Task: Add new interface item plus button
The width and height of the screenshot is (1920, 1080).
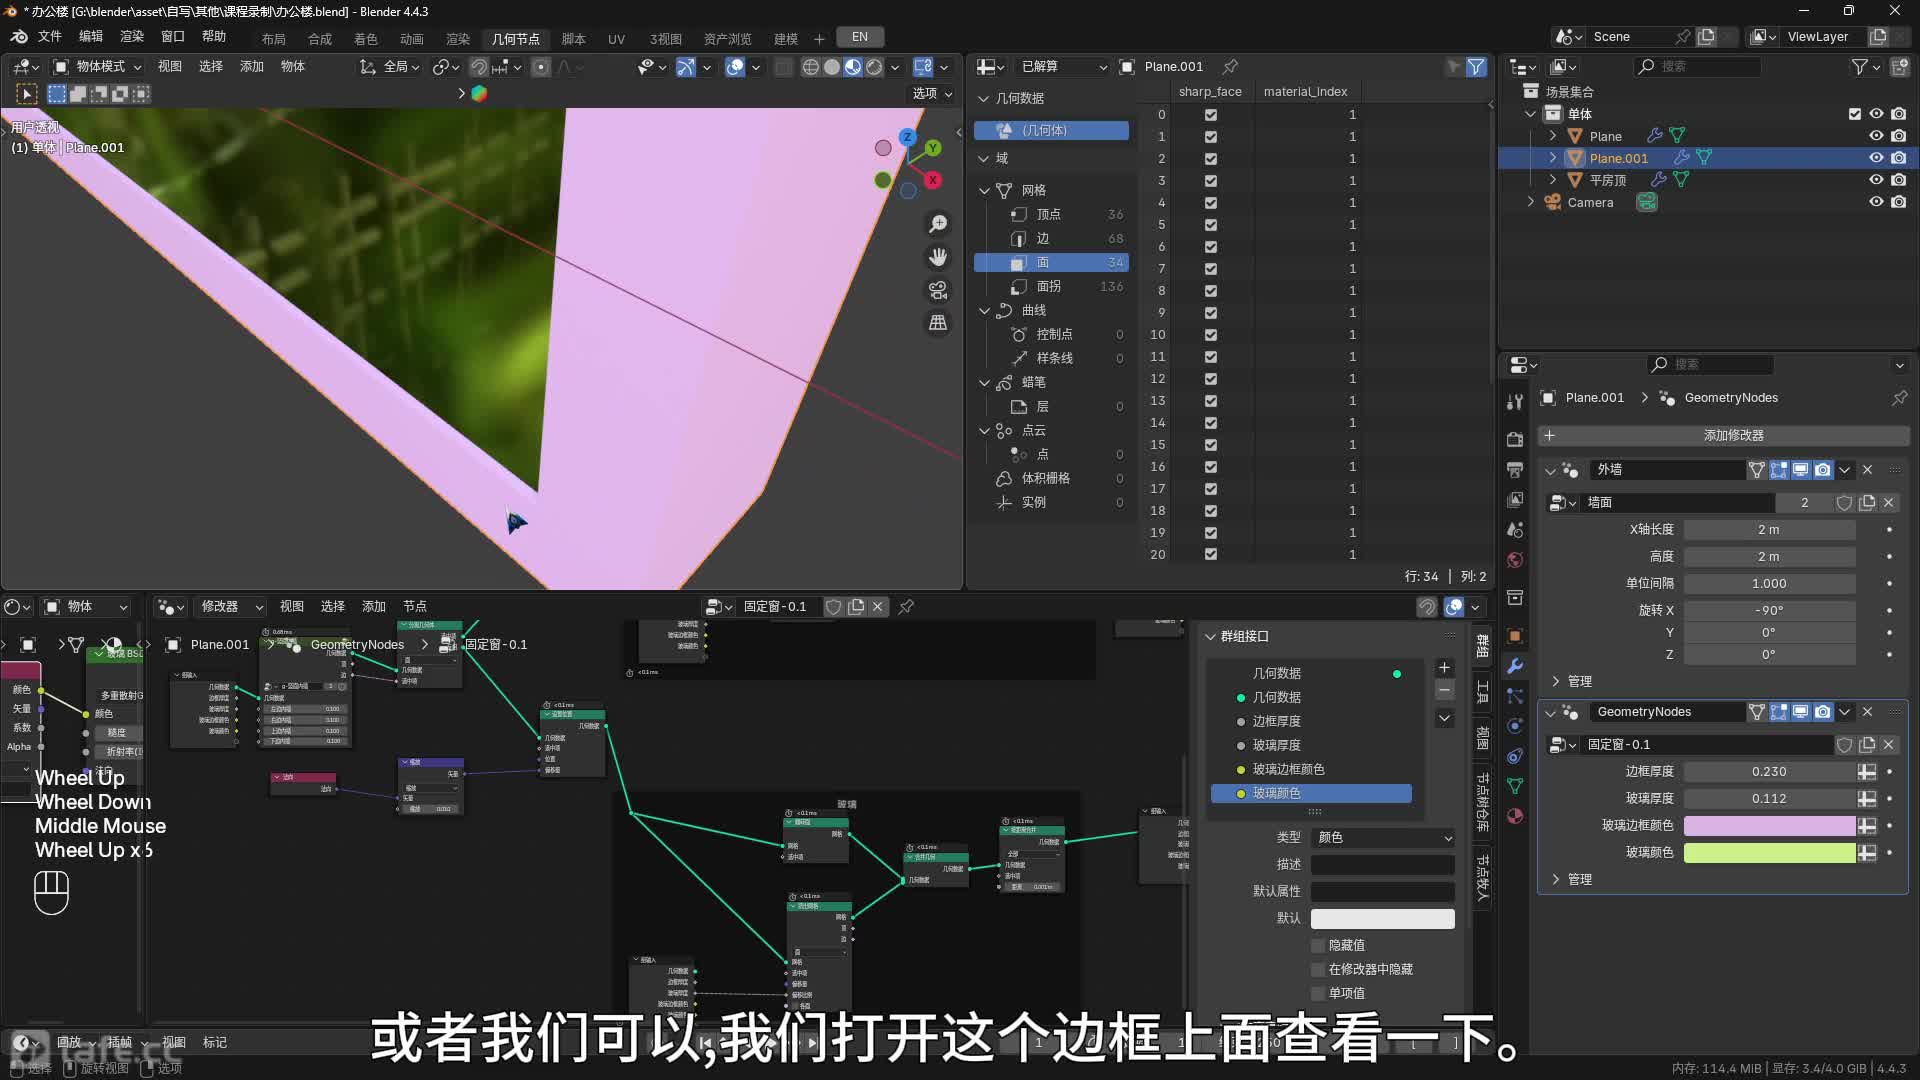Action: 1444,667
